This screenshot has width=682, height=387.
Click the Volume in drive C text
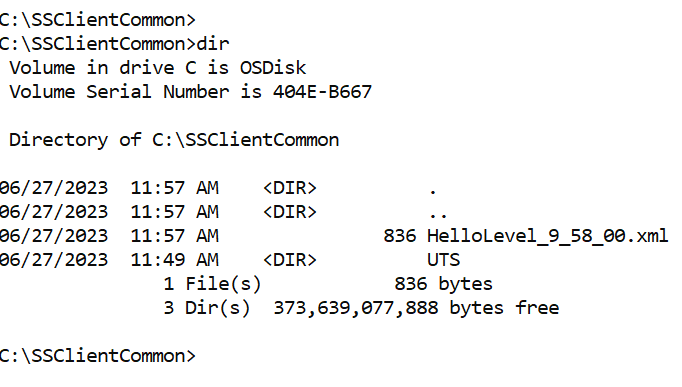click(x=103, y=68)
